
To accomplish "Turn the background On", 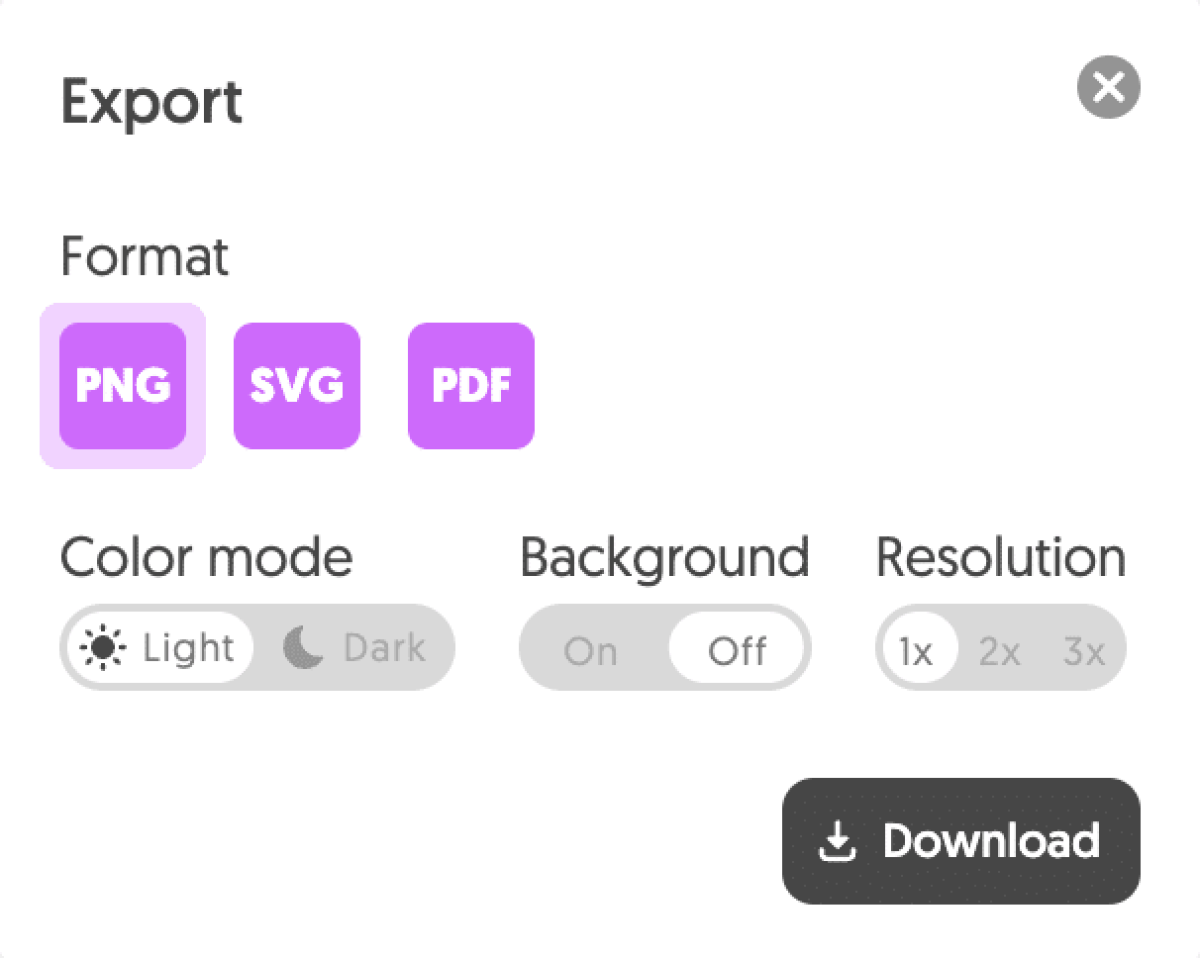I will (x=590, y=651).
